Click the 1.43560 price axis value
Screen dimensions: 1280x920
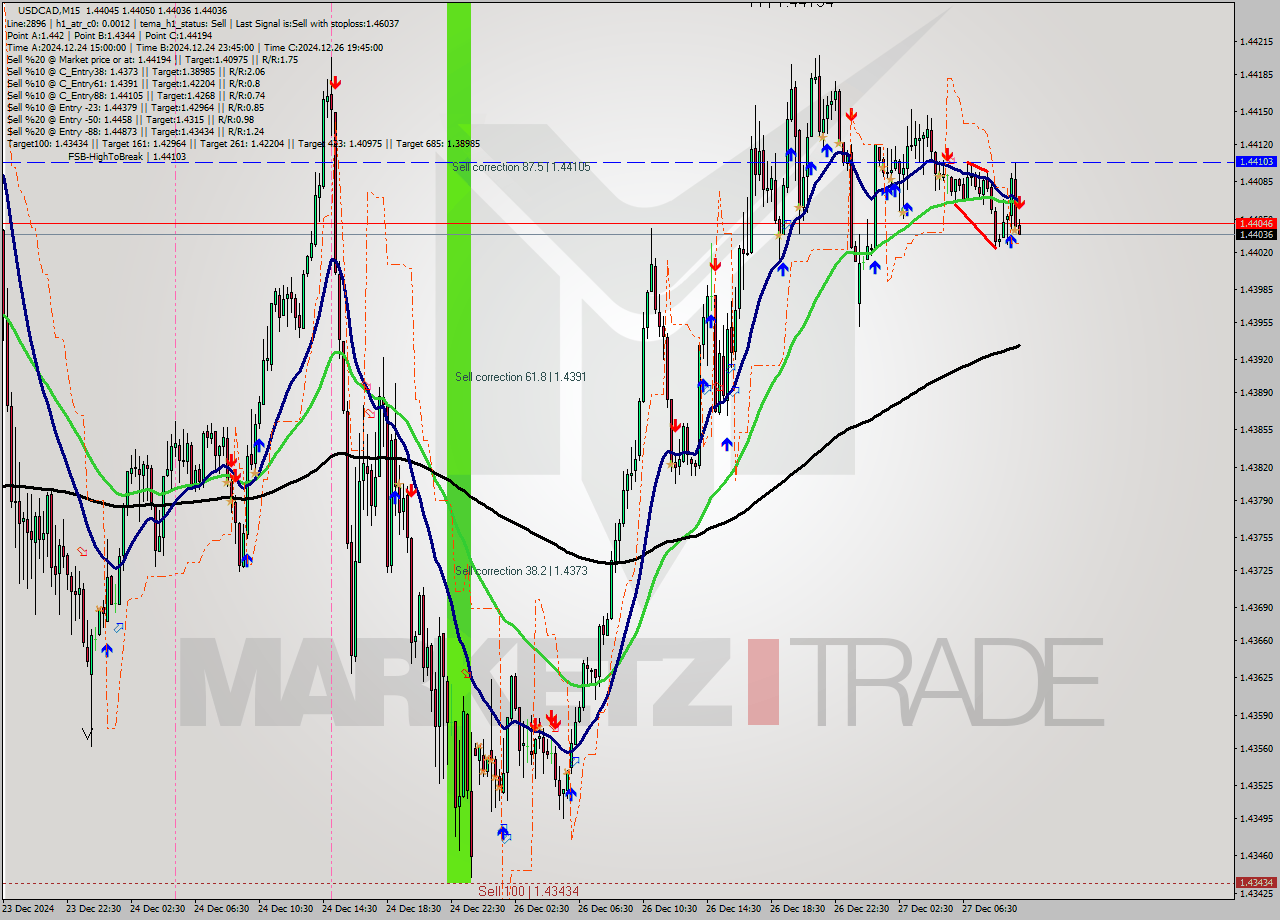coord(1255,748)
